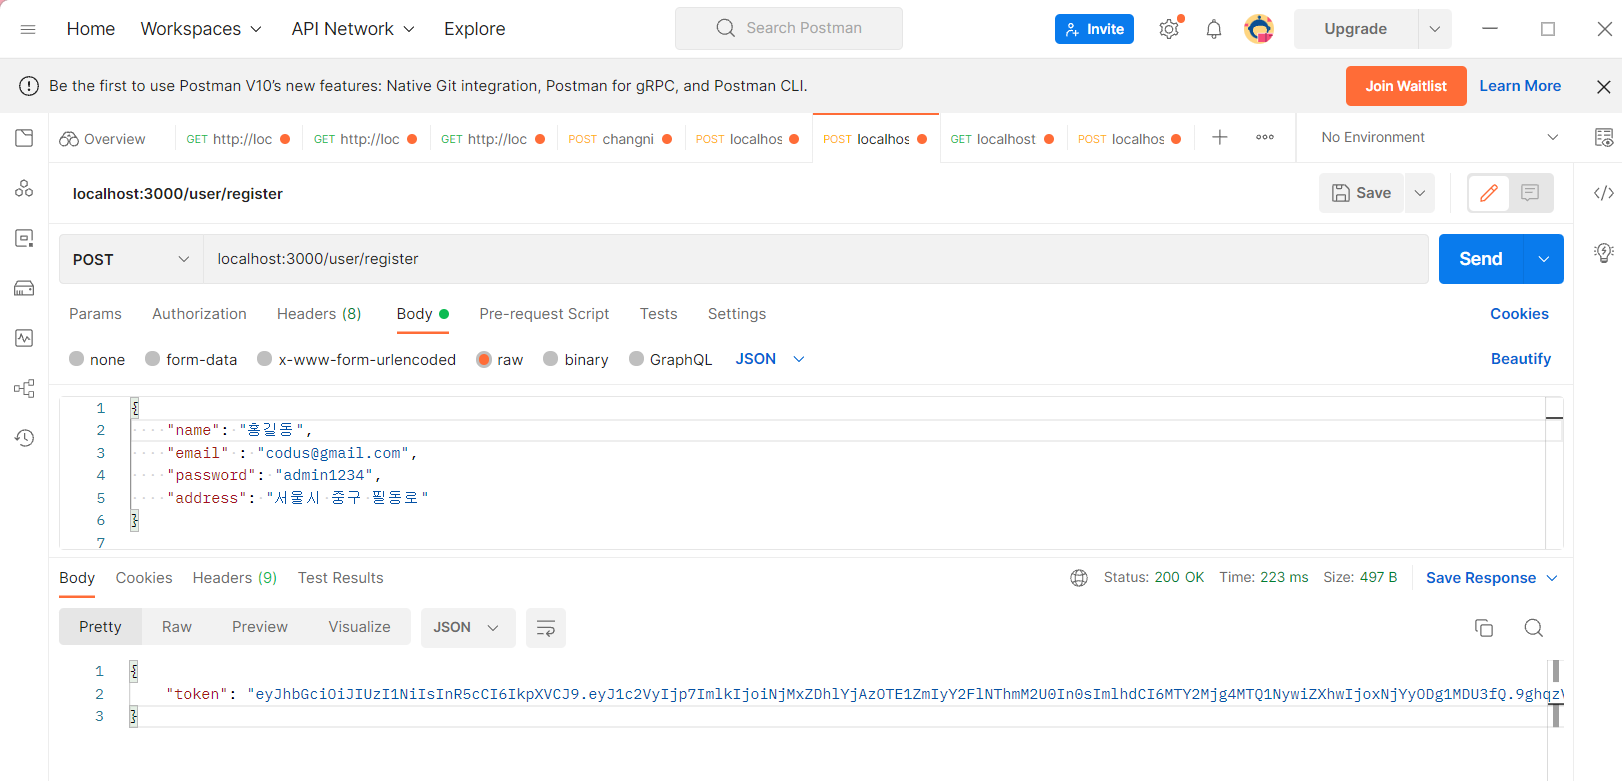Show the Raw response view
The width and height of the screenshot is (1622, 781).
[x=177, y=627]
